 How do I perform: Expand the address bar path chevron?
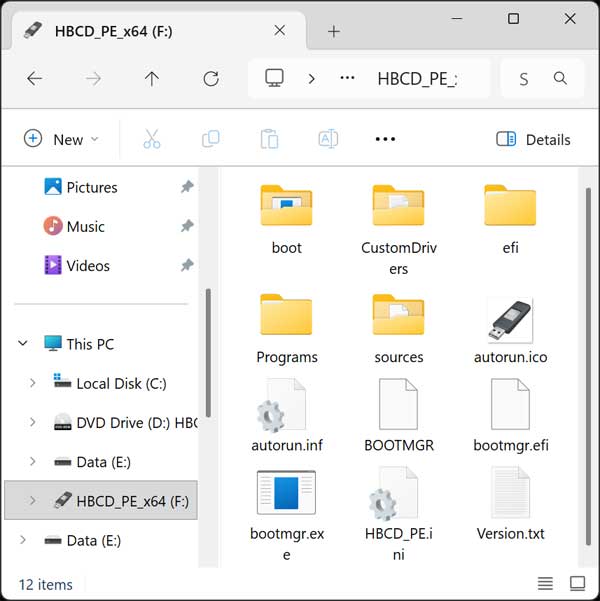pos(312,79)
